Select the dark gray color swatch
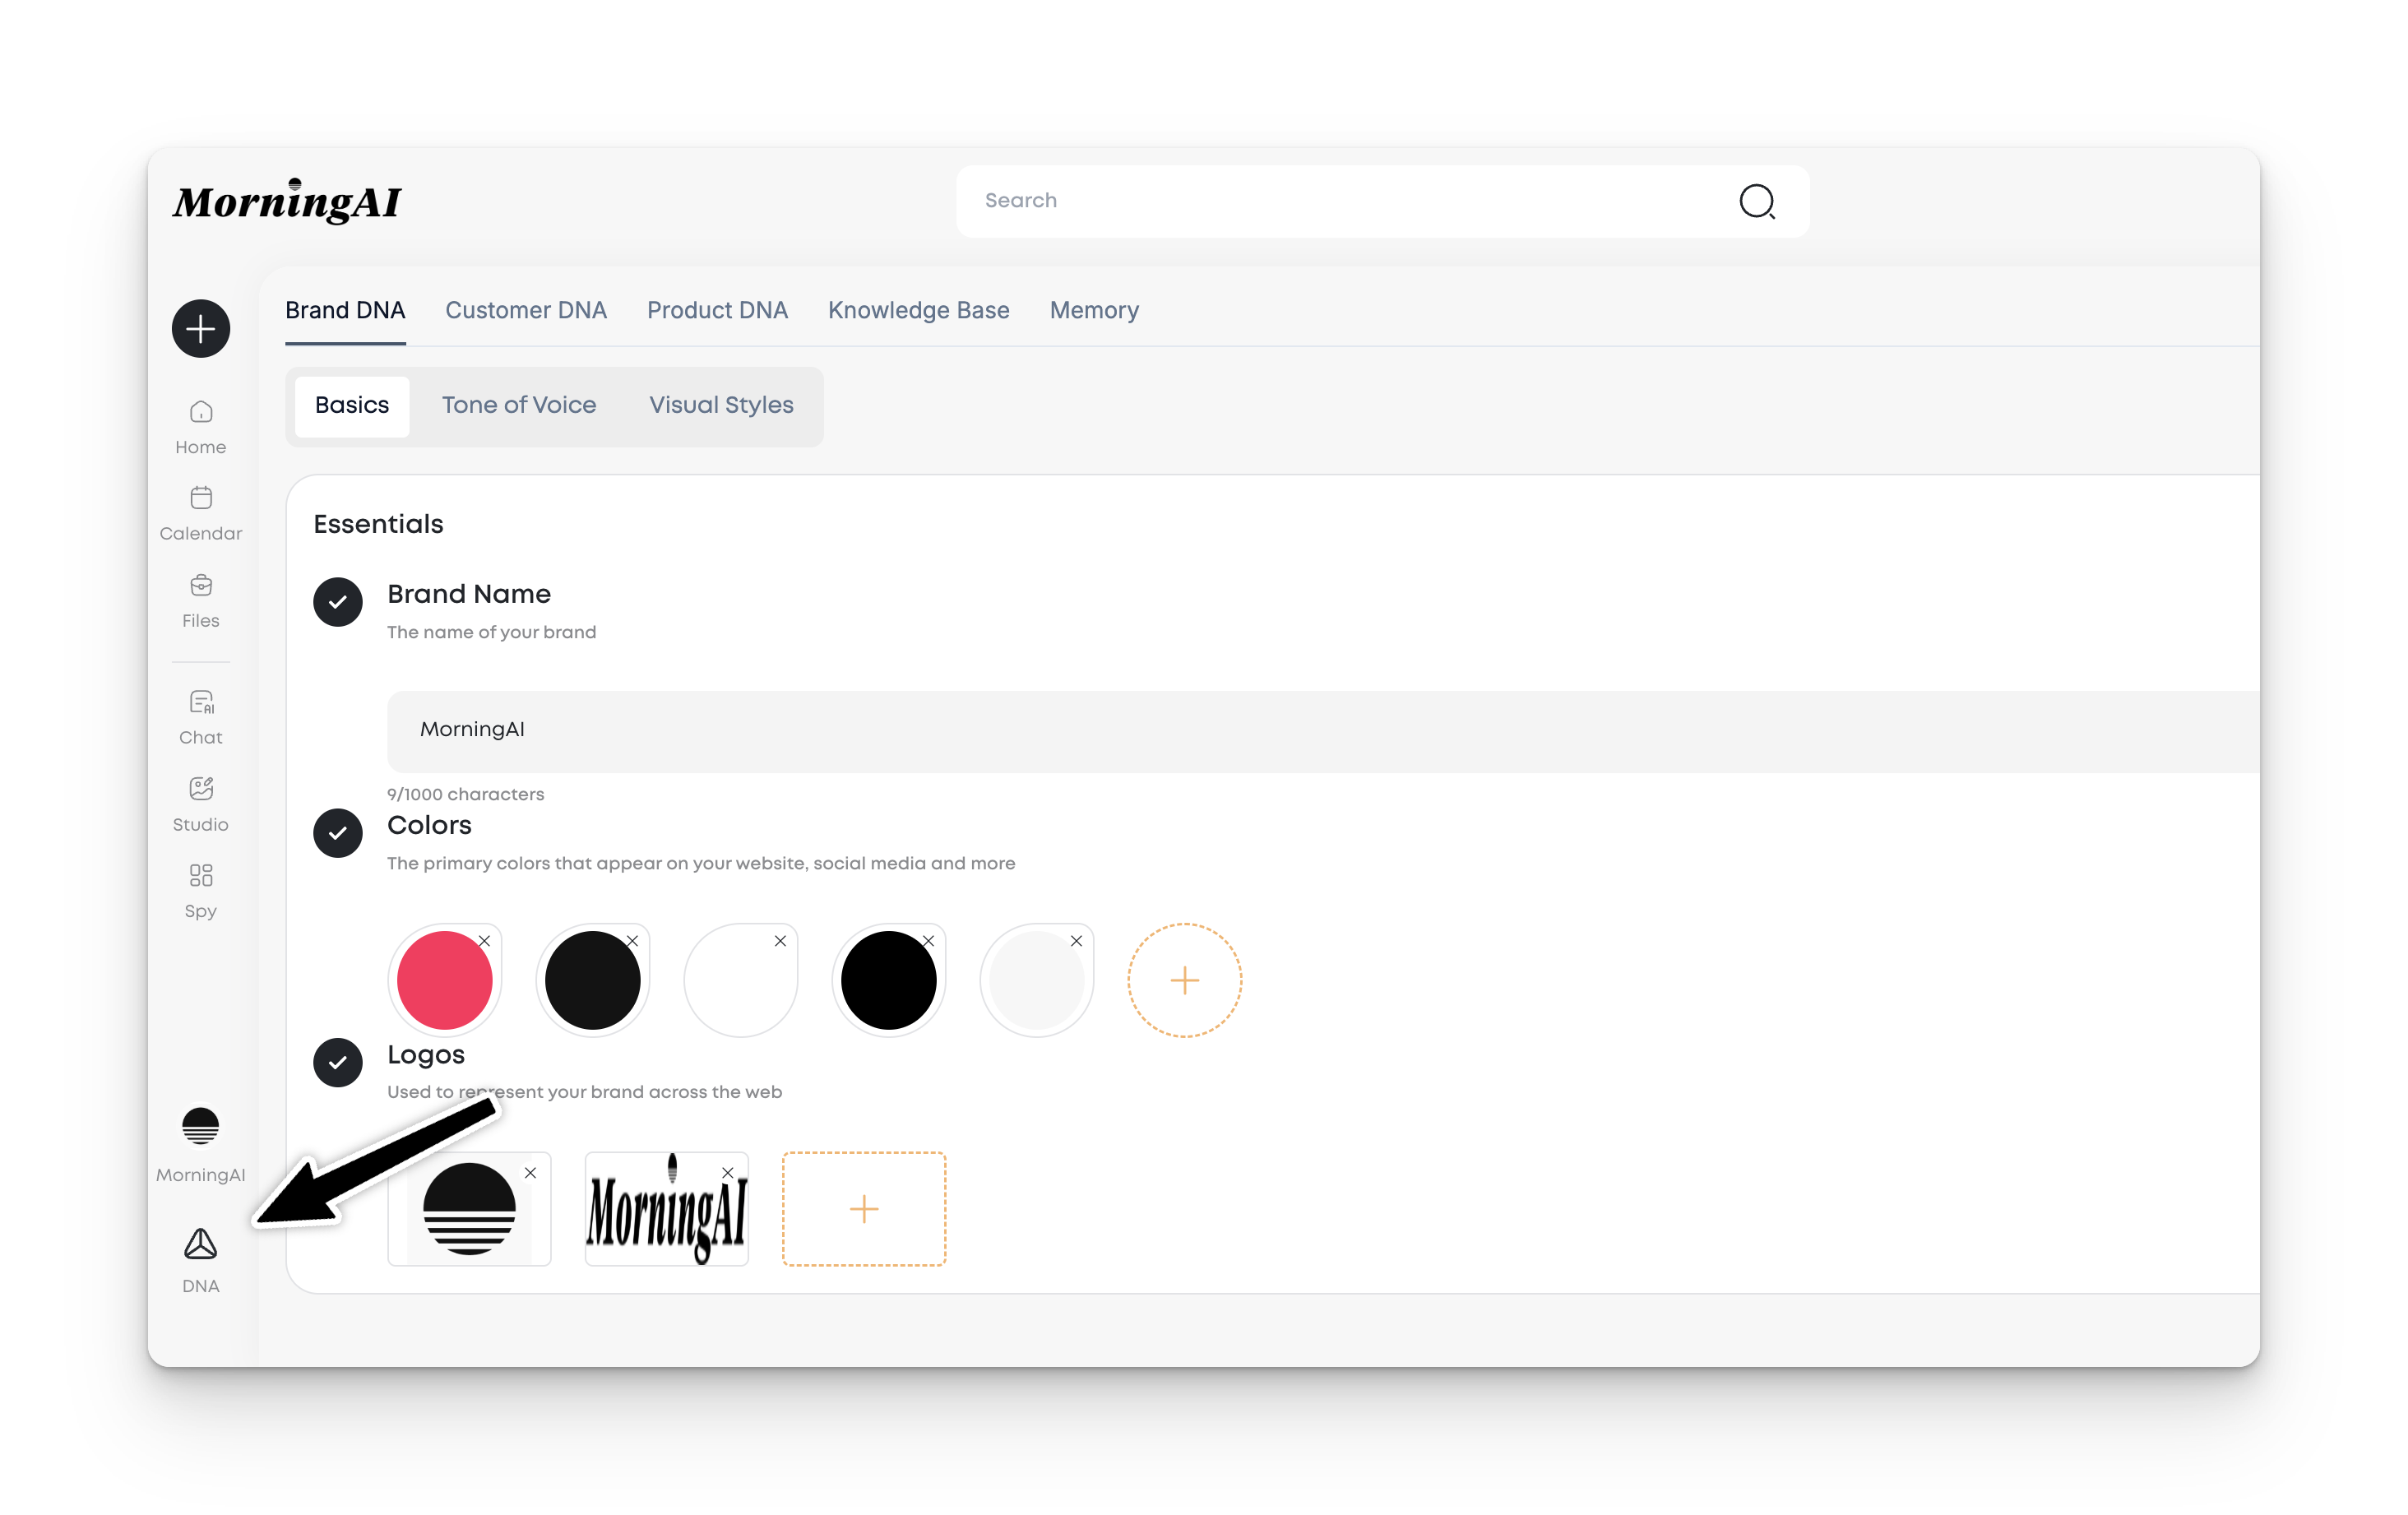Screen dimensions: 2408x1515 tap(592, 981)
